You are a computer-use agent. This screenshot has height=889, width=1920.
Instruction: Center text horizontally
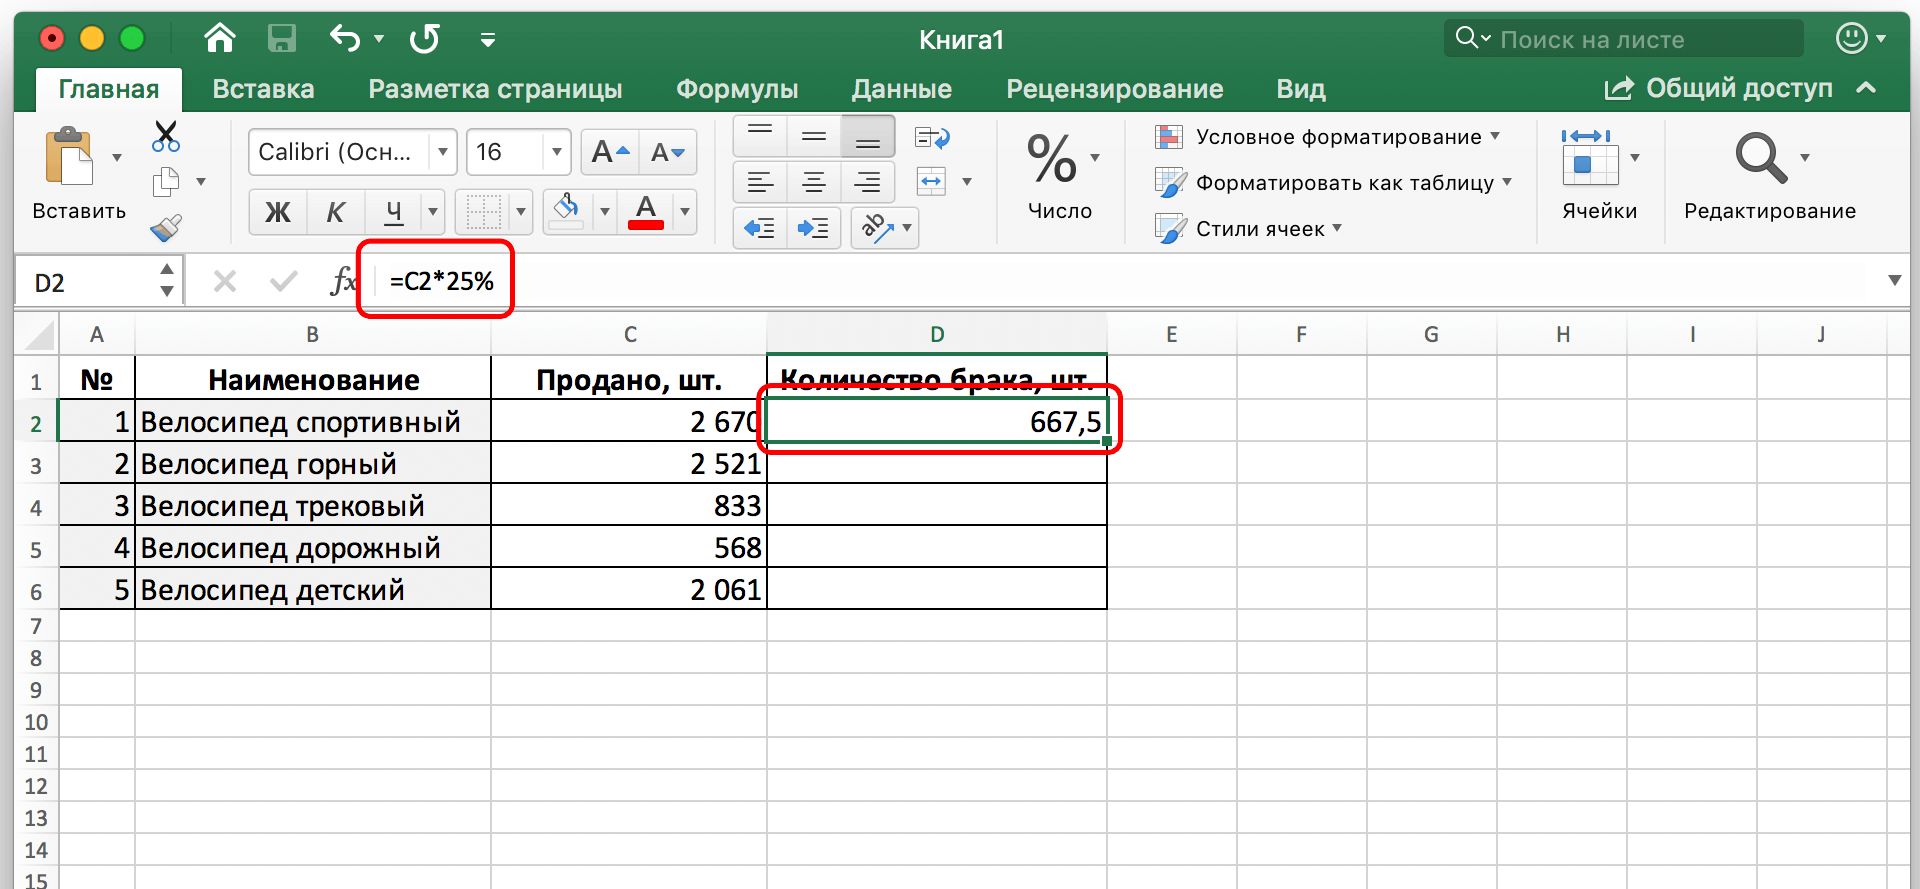pyautogui.click(x=814, y=182)
